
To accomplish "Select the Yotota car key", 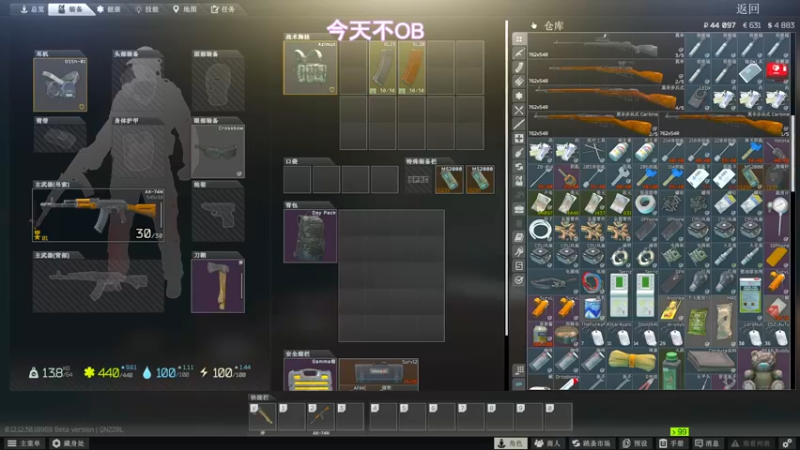I will click(x=777, y=152).
